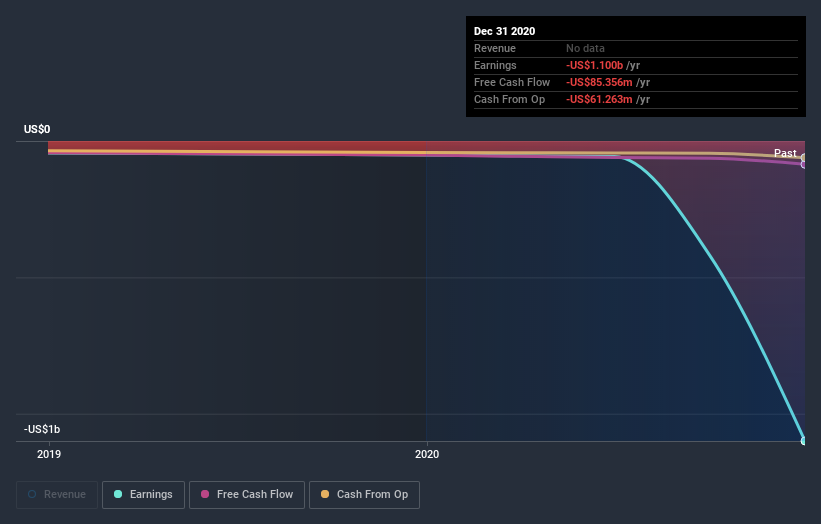Toggle the Earnings series legend button
Screen dimensions: 821x524
143,495
